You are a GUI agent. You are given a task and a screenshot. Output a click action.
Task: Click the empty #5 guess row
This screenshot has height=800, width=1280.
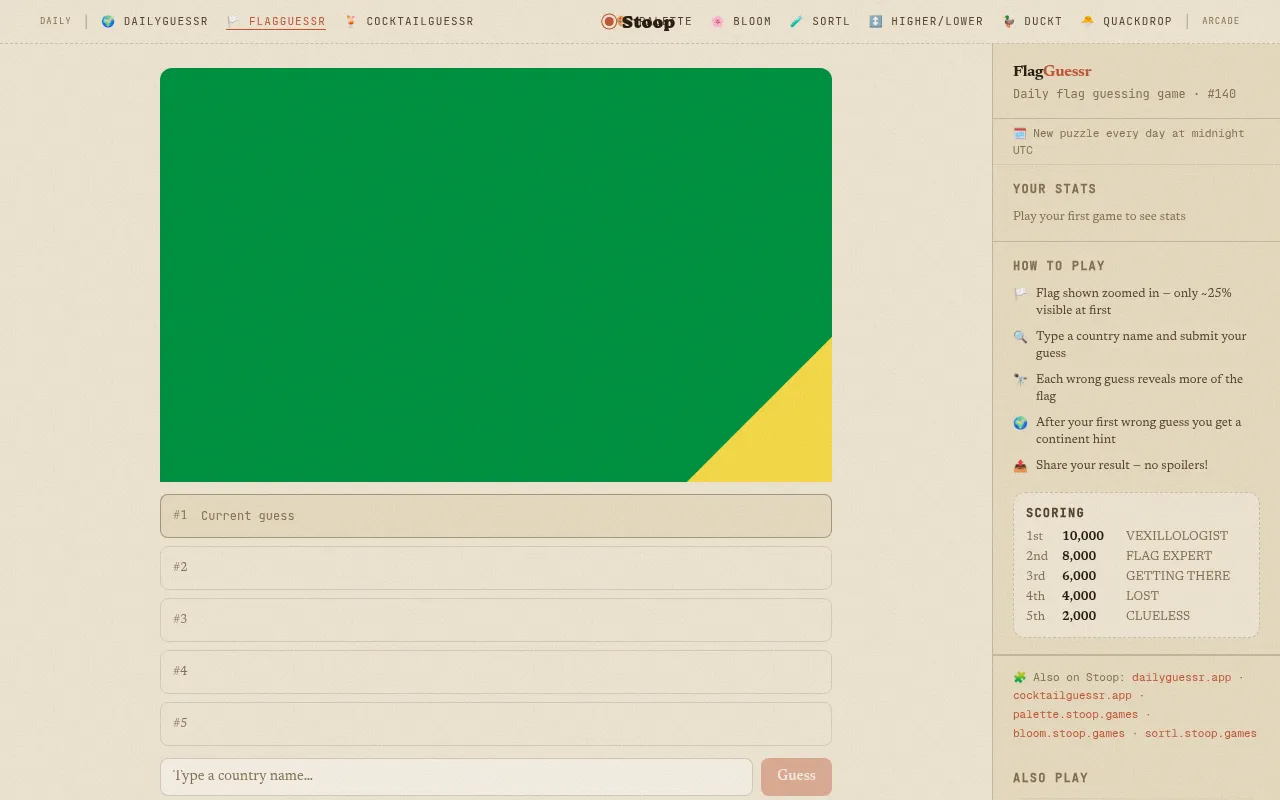coord(496,724)
